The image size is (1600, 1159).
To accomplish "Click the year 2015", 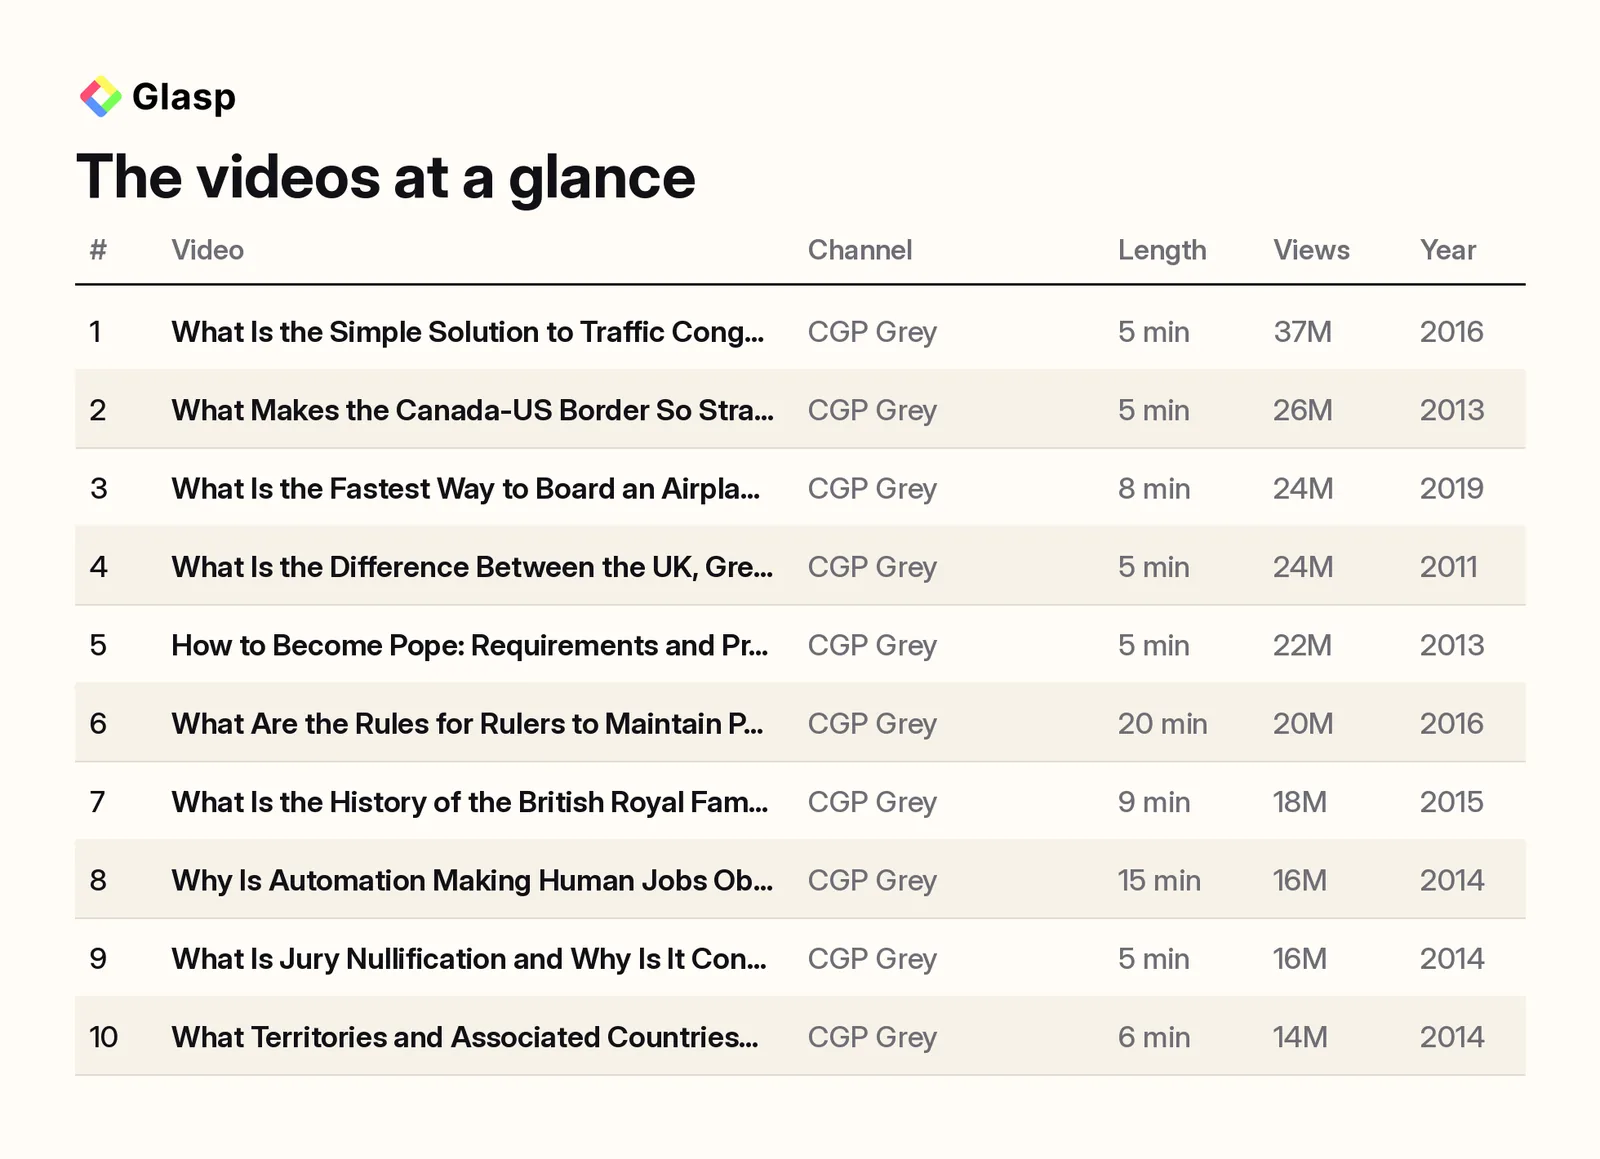I will click(x=1452, y=802).
